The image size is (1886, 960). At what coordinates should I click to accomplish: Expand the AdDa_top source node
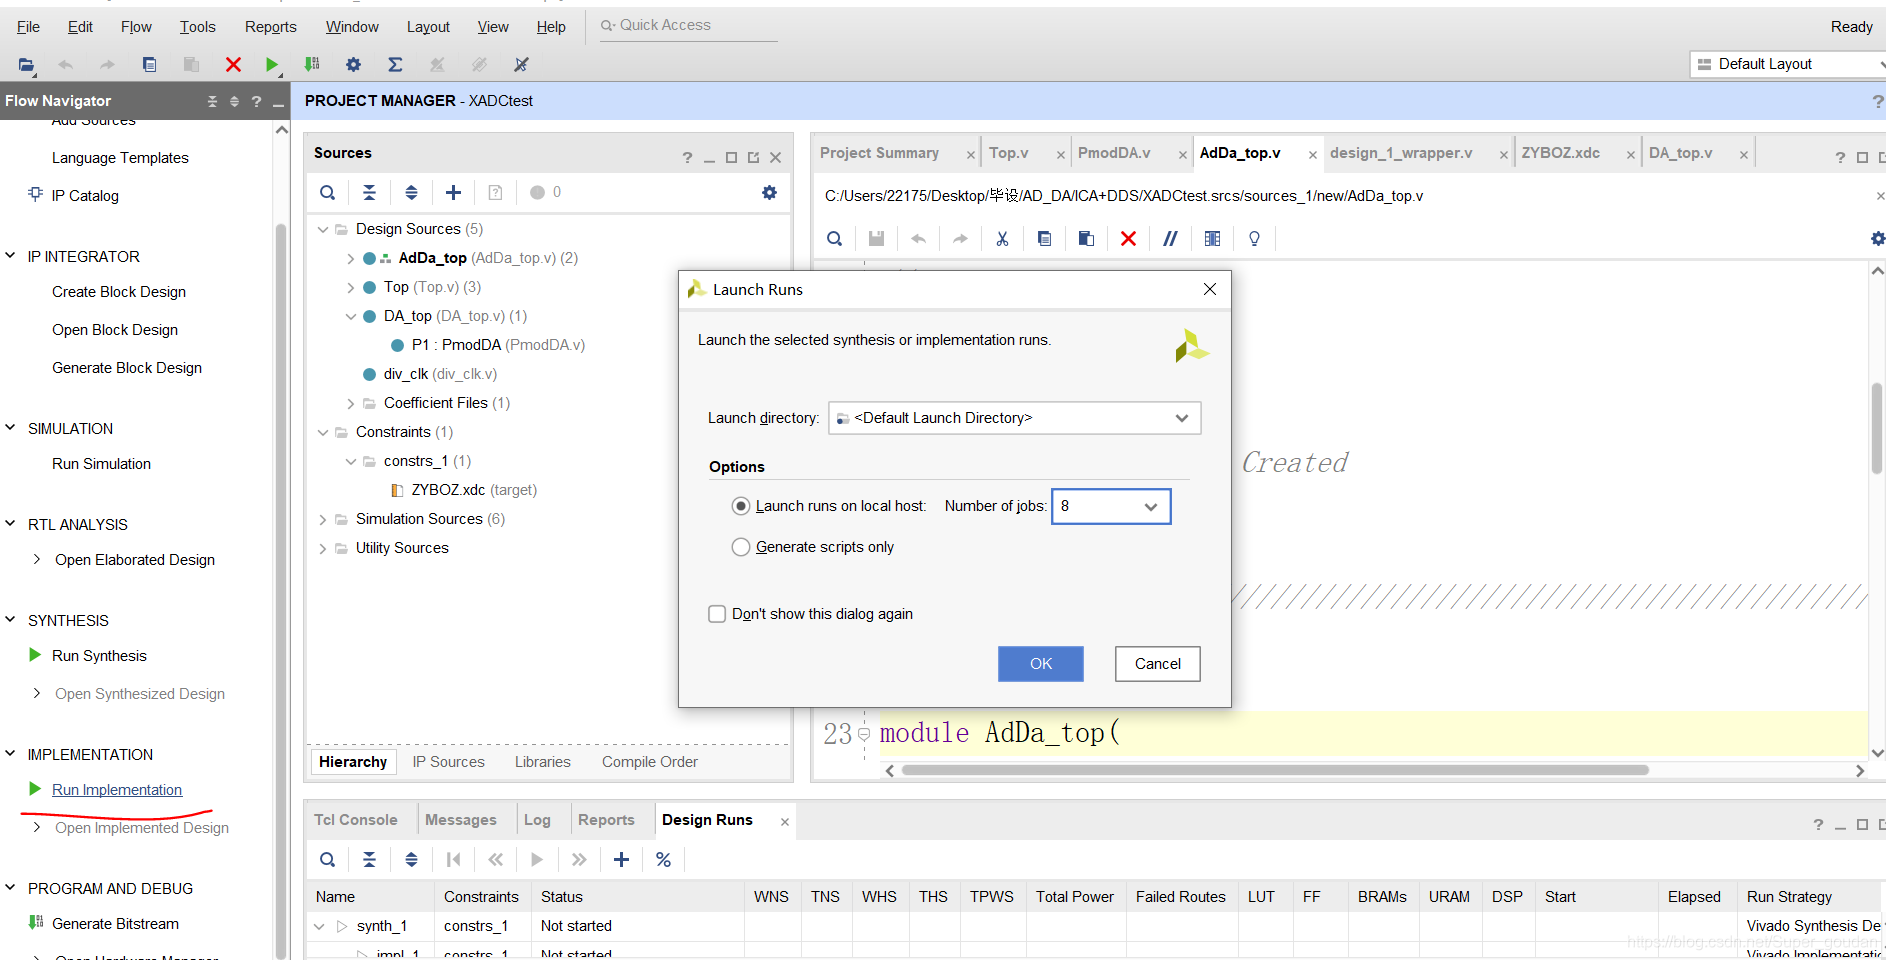[x=350, y=258]
